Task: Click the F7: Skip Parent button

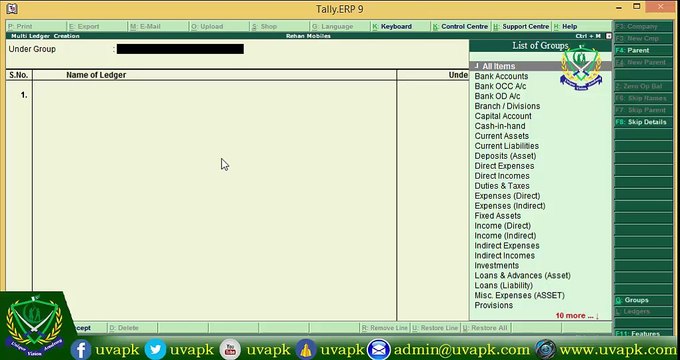Action: [643, 110]
